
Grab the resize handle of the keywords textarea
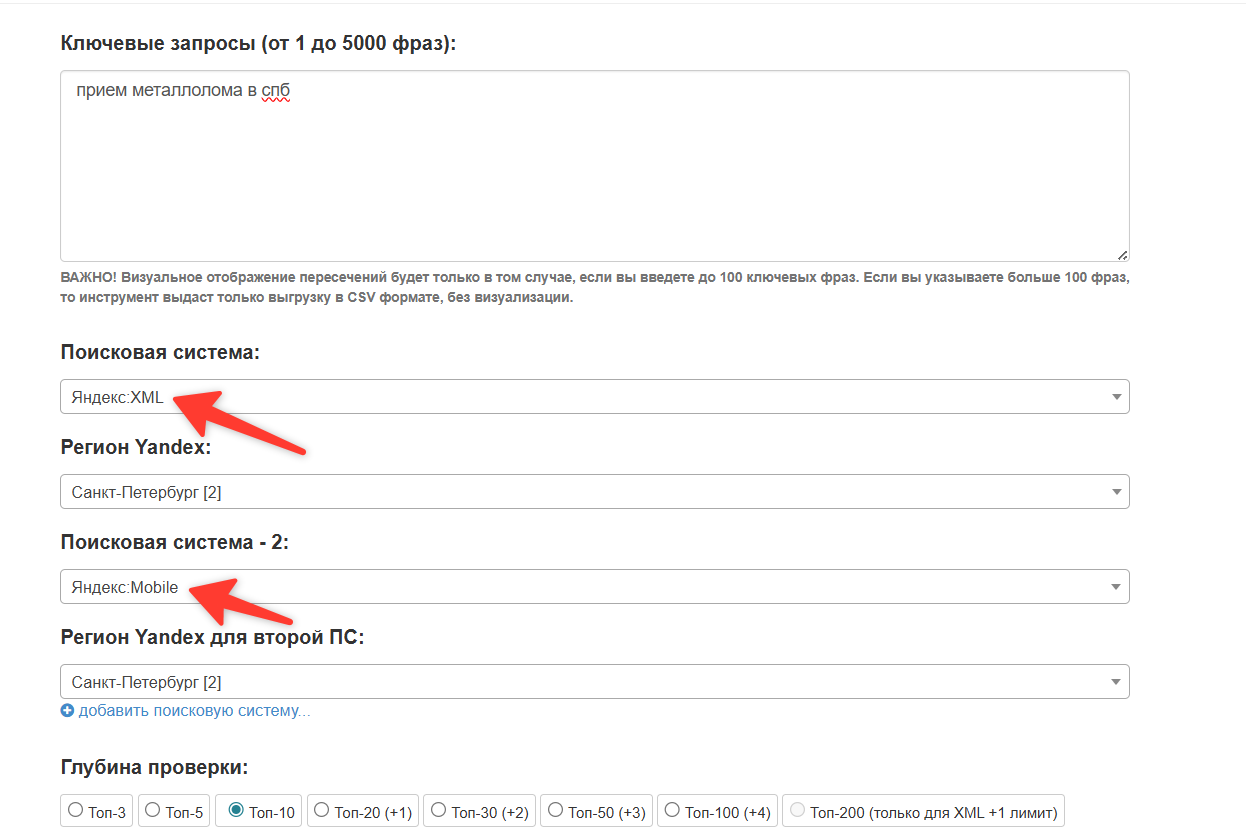tap(1122, 255)
